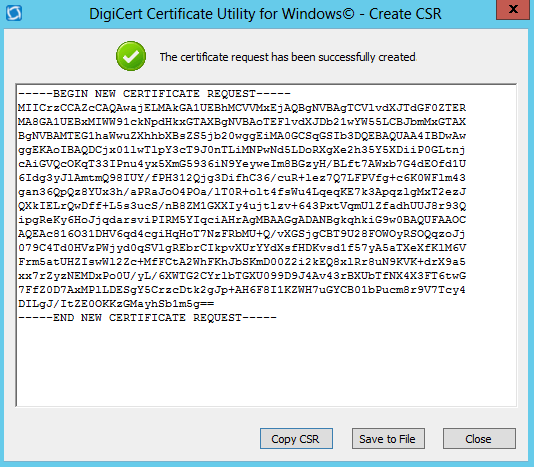Click the CSR line starting with 7FfZ0D7AxMPlLDESgY
Image resolution: width=534 pixels, height=467 pixels.
coord(242,290)
